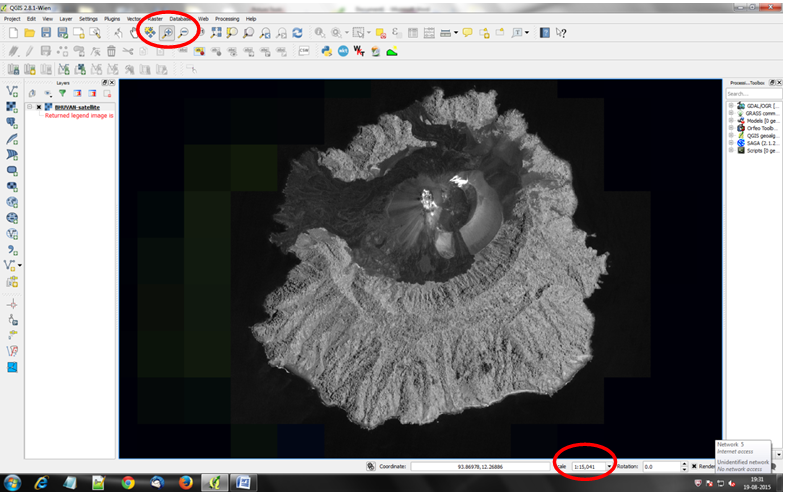Click the Zoom to Layer icon

click(x=248, y=33)
